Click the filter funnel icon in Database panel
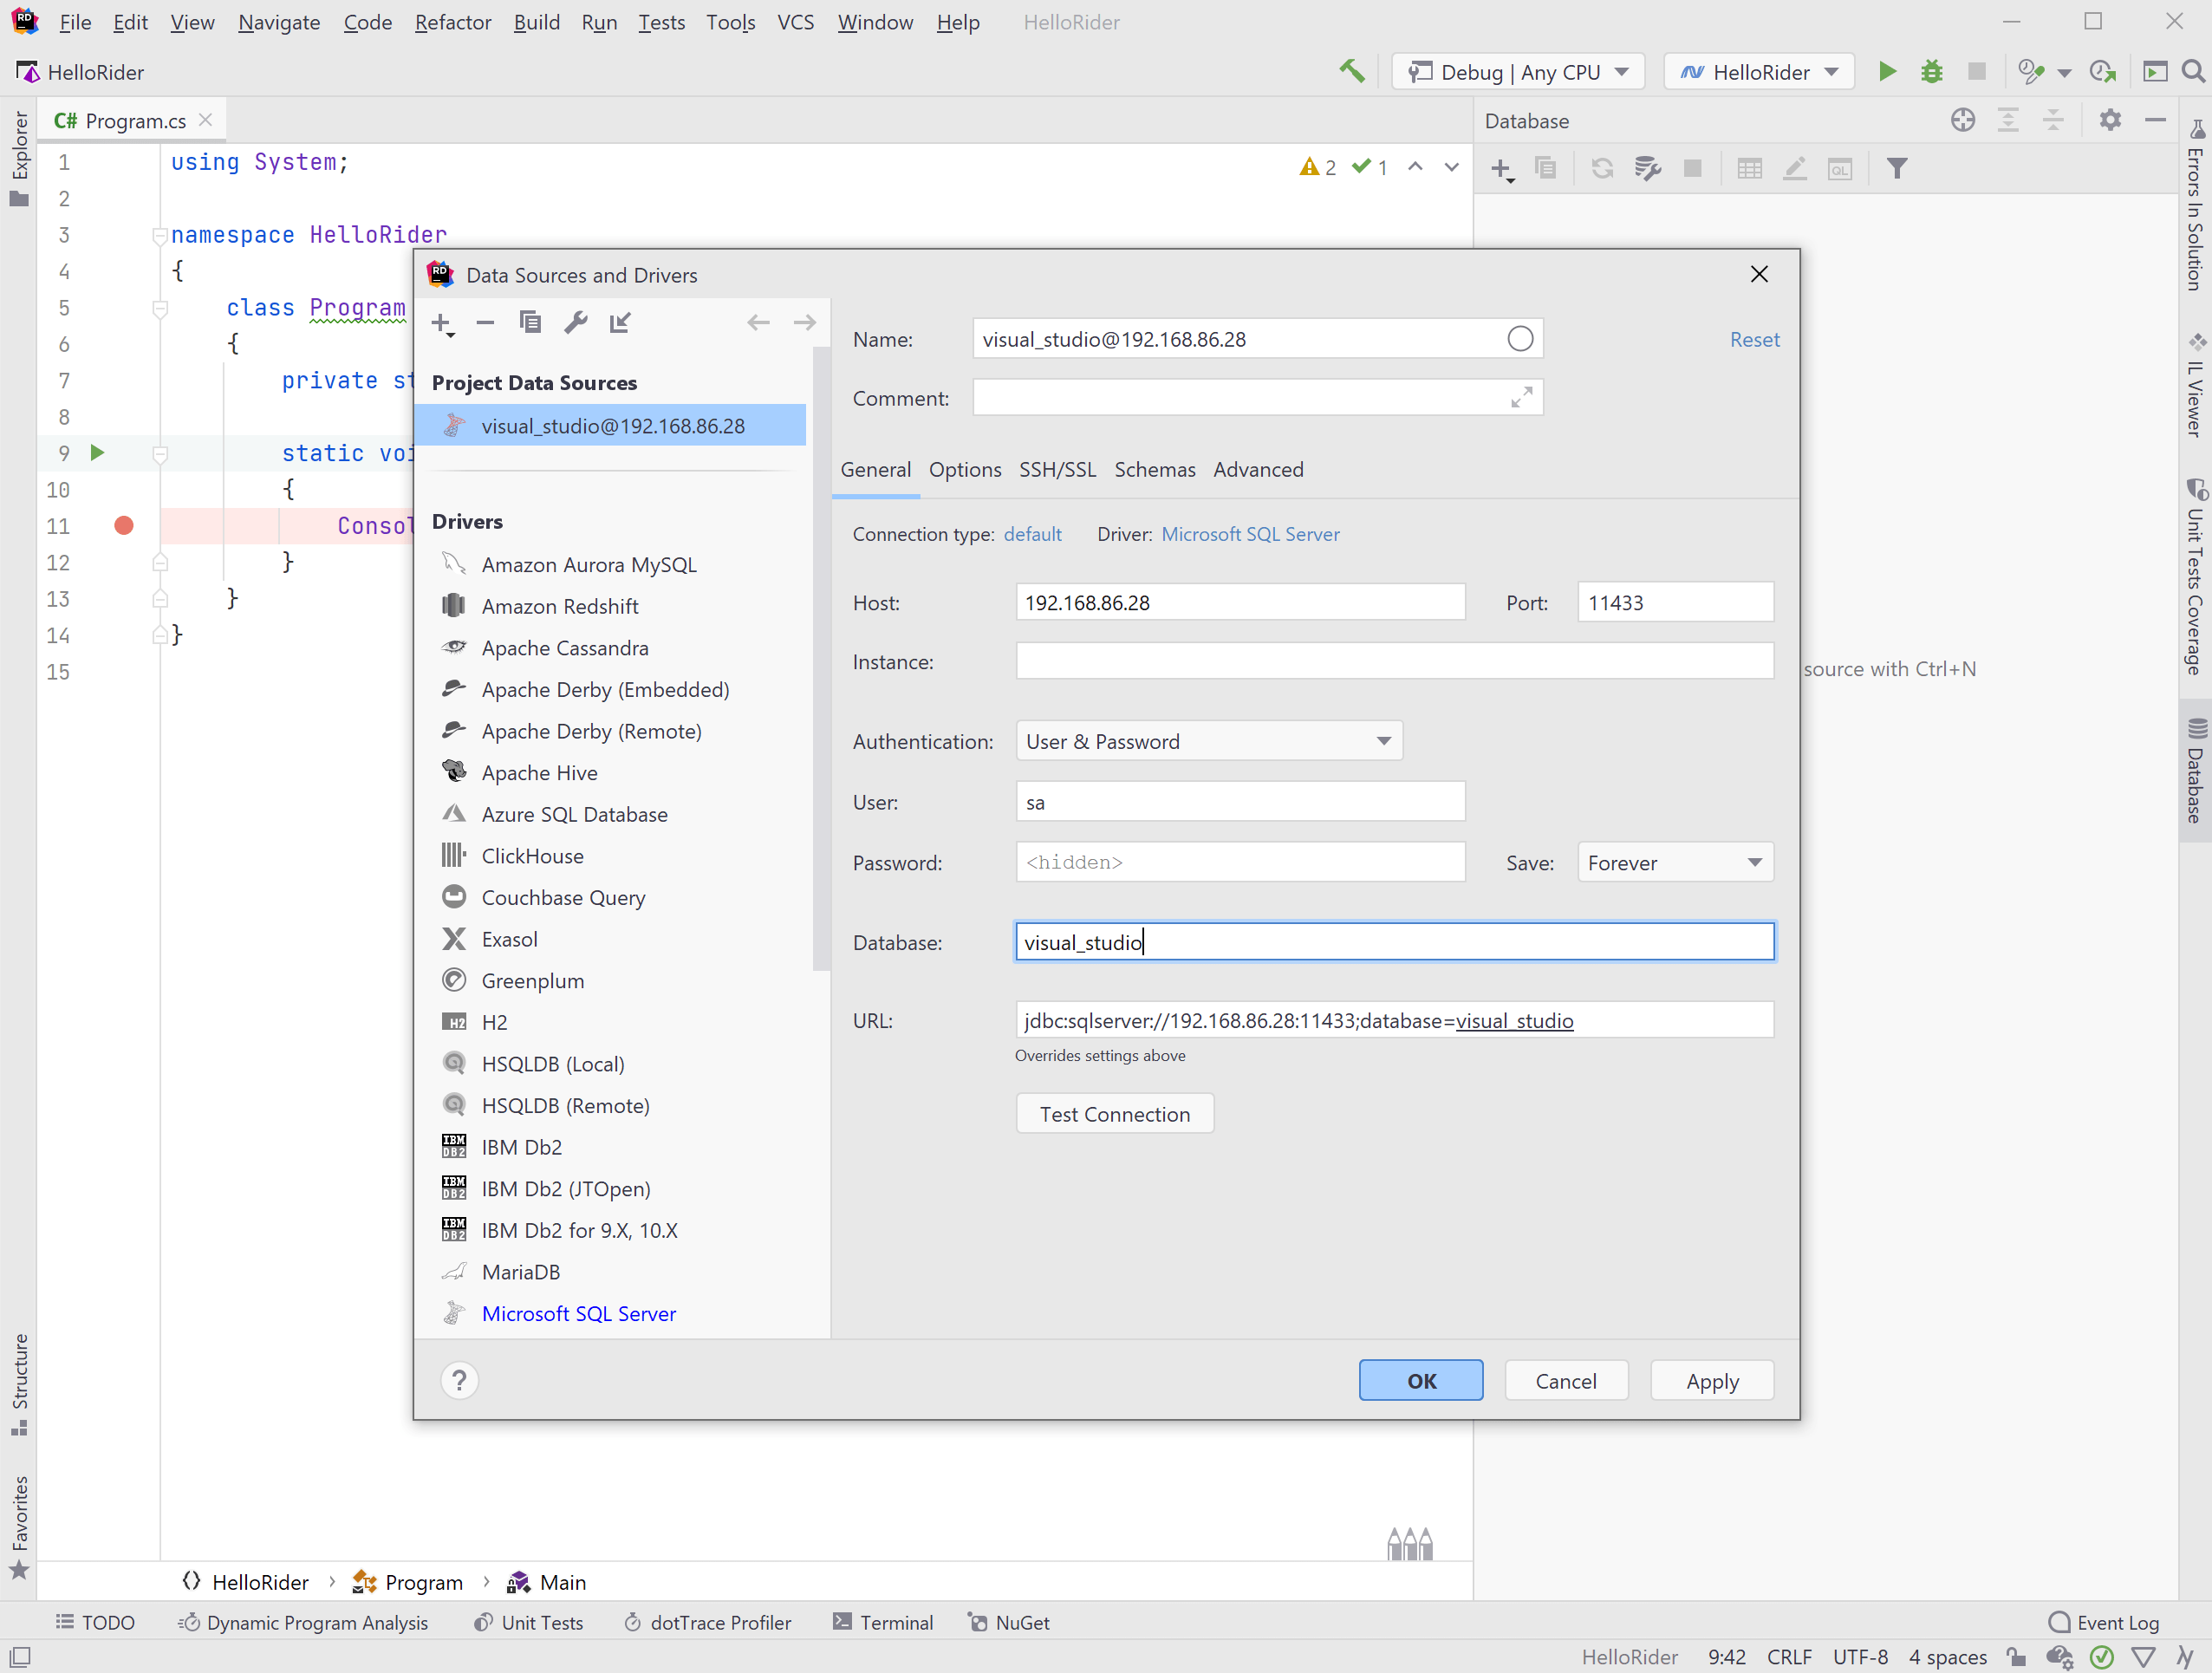The image size is (2212, 1673). pos(1896,168)
